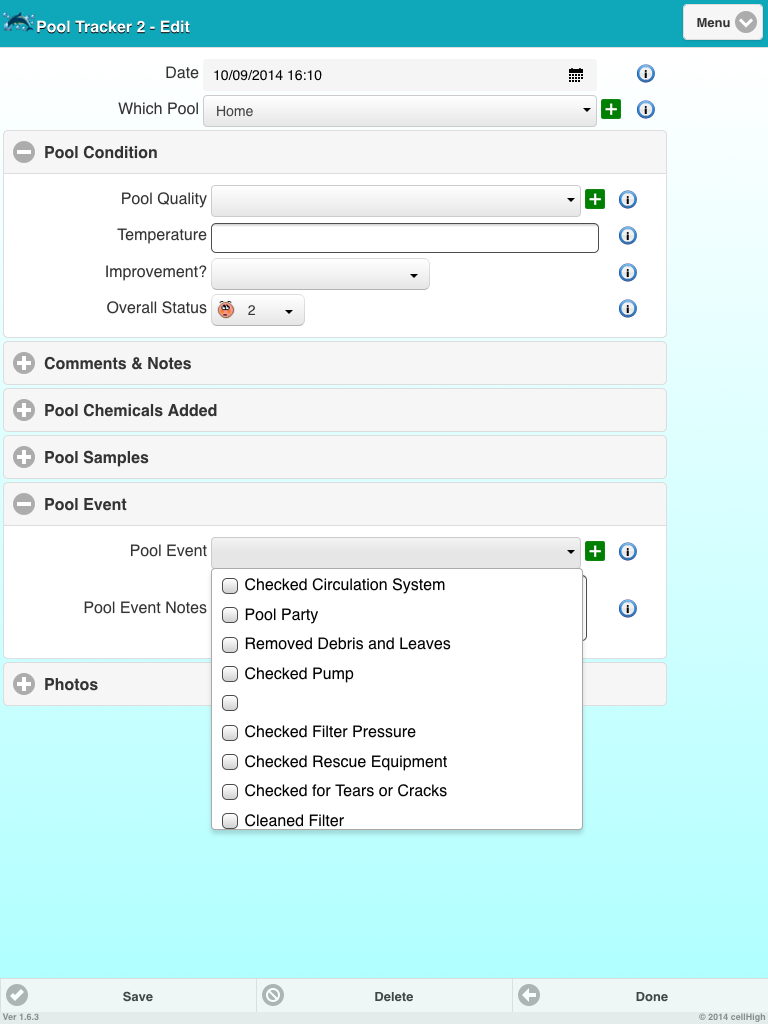Viewport: 768px width, 1024px height.
Task: Check Checked Circulation System option
Action: click(230, 585)
